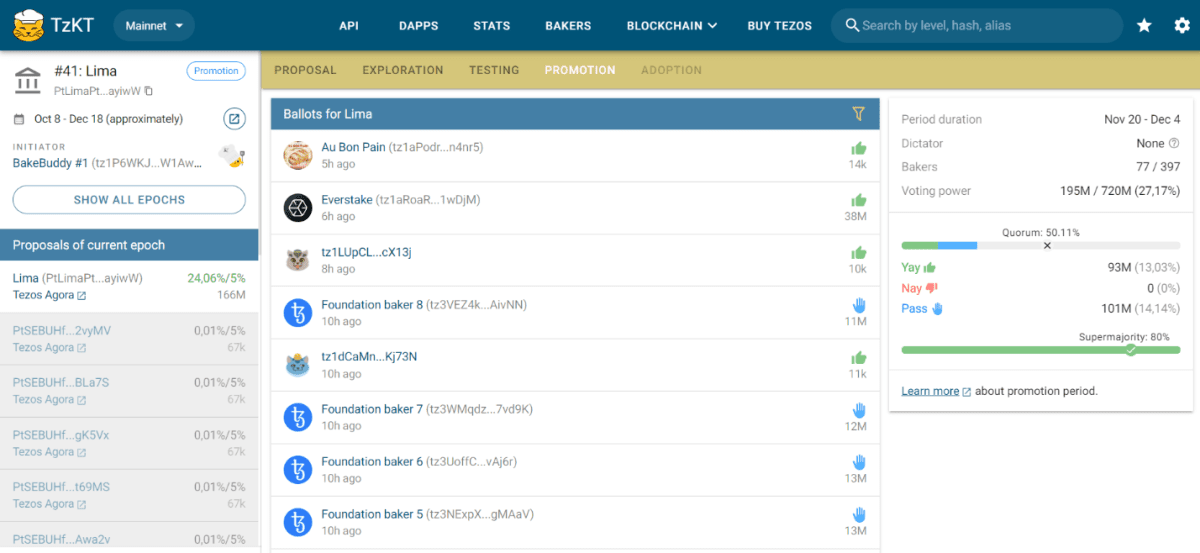1200x553 pixels.
Task: Open the Foundation baker 8 link
Action: click(372, 304)
